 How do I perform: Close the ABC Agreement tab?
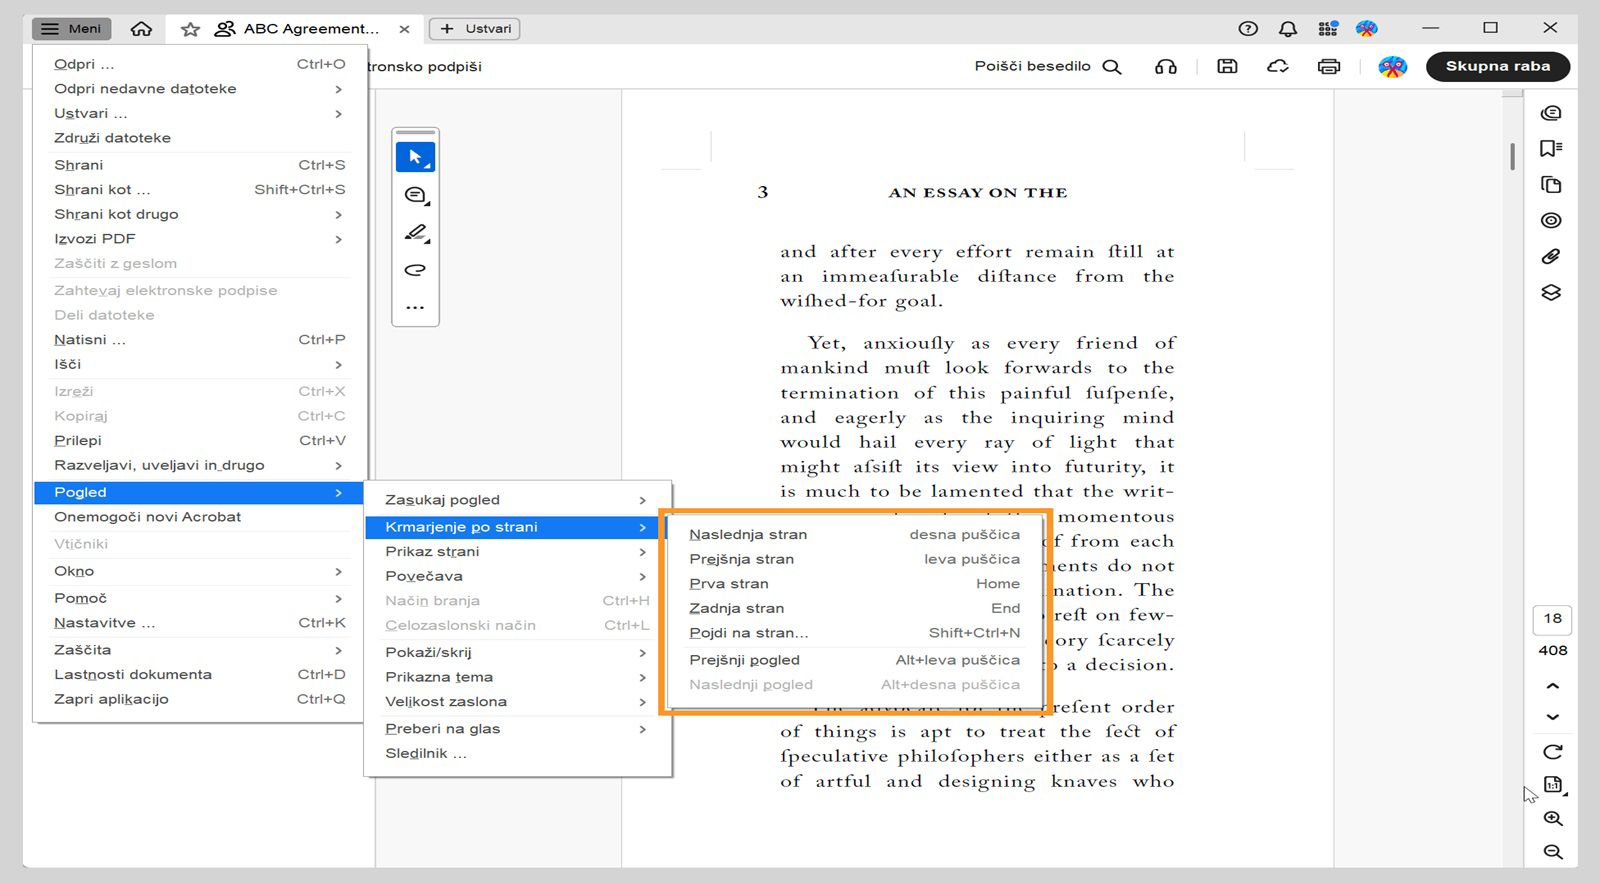[404, 29]
